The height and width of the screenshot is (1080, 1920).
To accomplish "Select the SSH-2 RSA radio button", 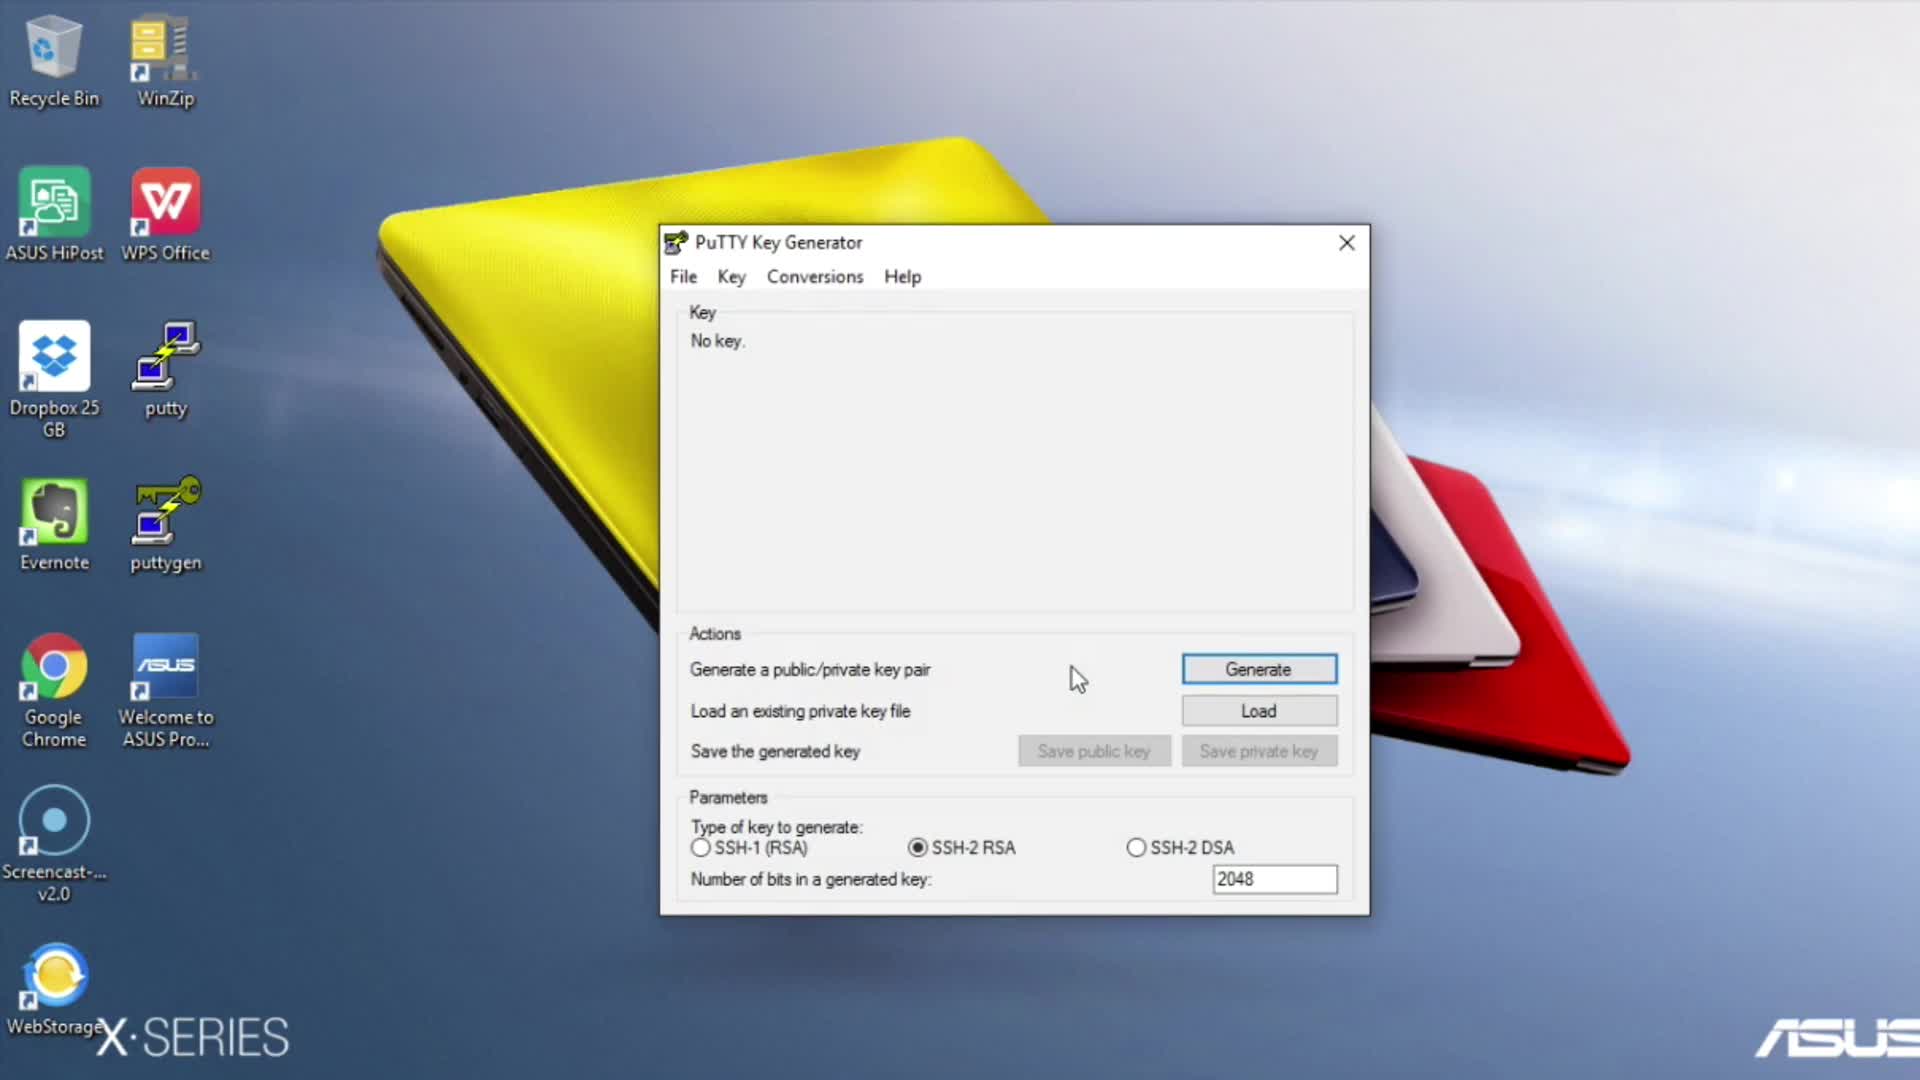I will (x=917, y=848).
